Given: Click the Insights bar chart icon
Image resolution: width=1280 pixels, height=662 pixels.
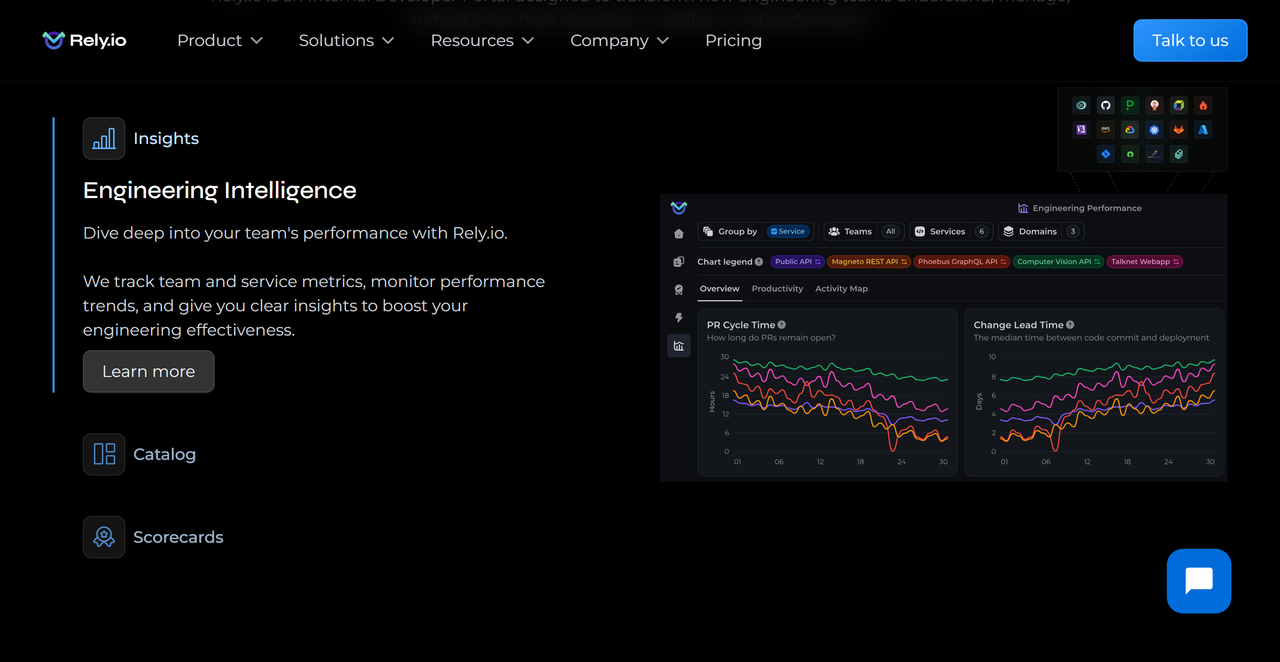Looking at the screenshot, I should [x=104, y=139].
